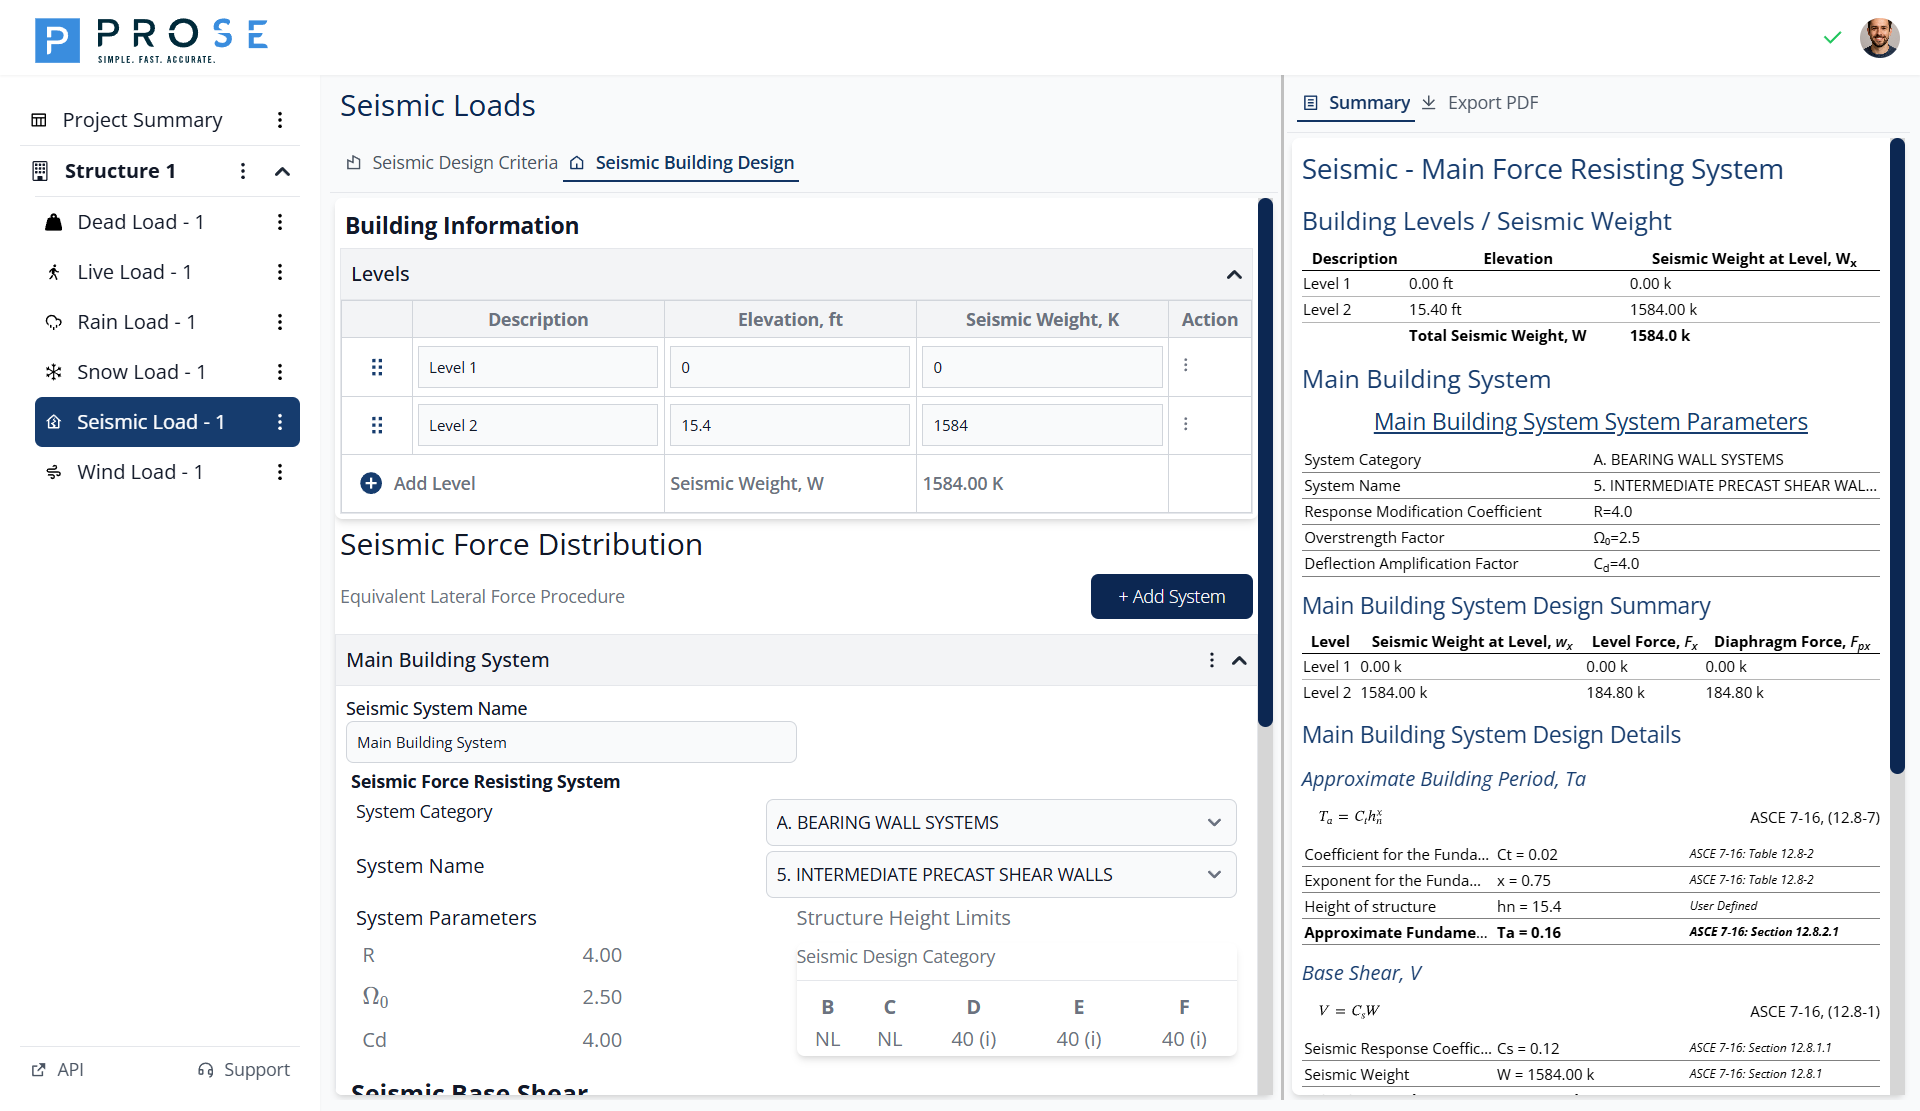Open Structure 1 kebab menu
Image resolution: width=1920 pixels, height=1111 pixels.
pos(243,171)
